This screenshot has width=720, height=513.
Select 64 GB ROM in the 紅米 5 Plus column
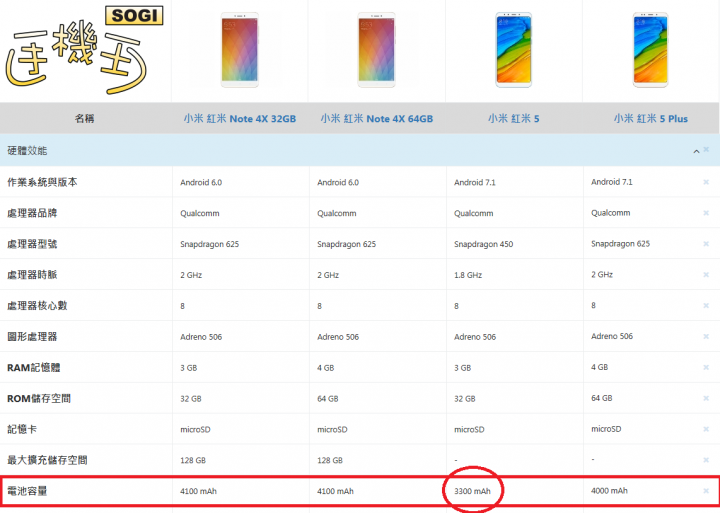[602, 398]
